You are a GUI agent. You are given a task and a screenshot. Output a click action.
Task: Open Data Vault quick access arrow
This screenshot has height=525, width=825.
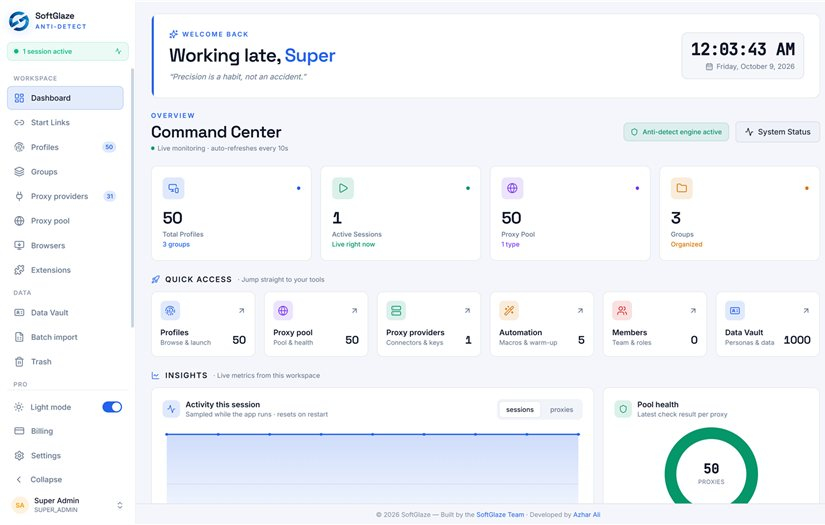pyautogui.click(x=806, y=311)
